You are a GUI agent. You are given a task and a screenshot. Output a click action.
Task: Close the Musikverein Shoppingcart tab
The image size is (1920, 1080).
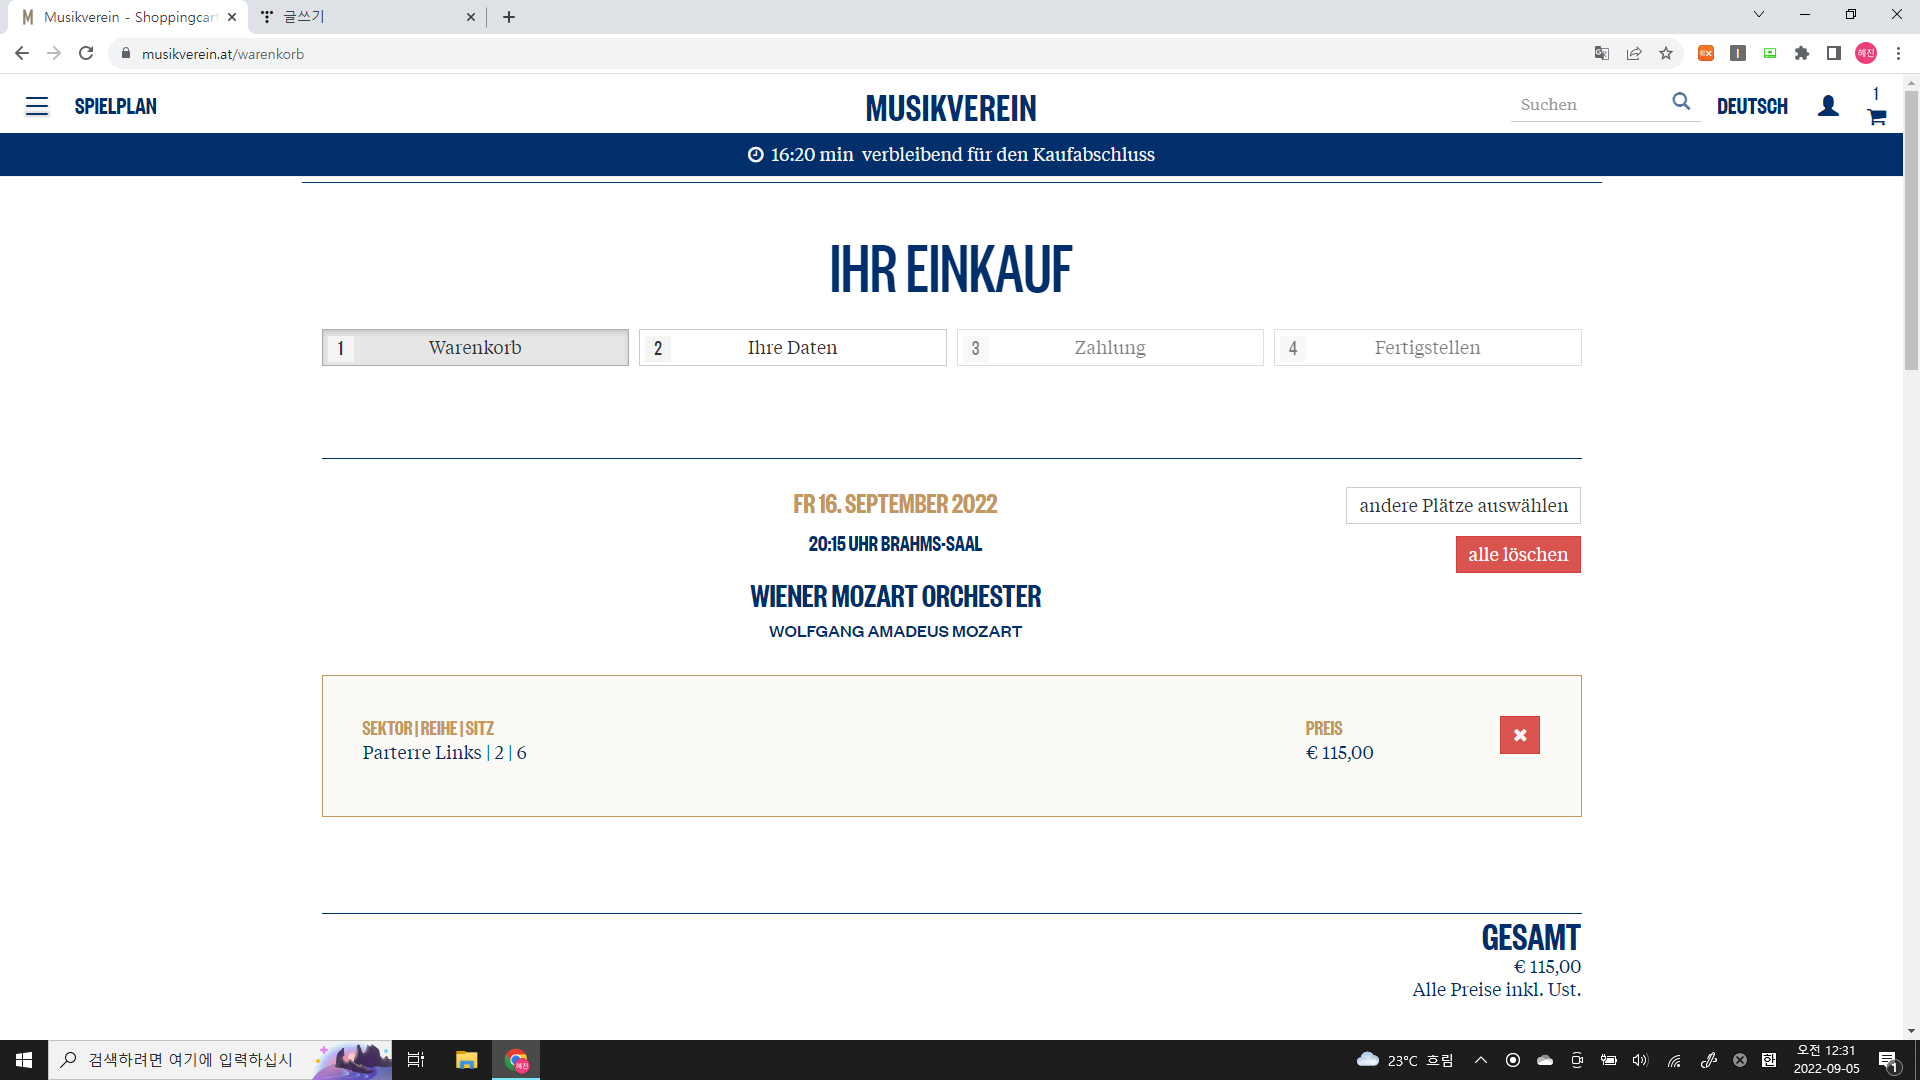(x=232, y=17)
